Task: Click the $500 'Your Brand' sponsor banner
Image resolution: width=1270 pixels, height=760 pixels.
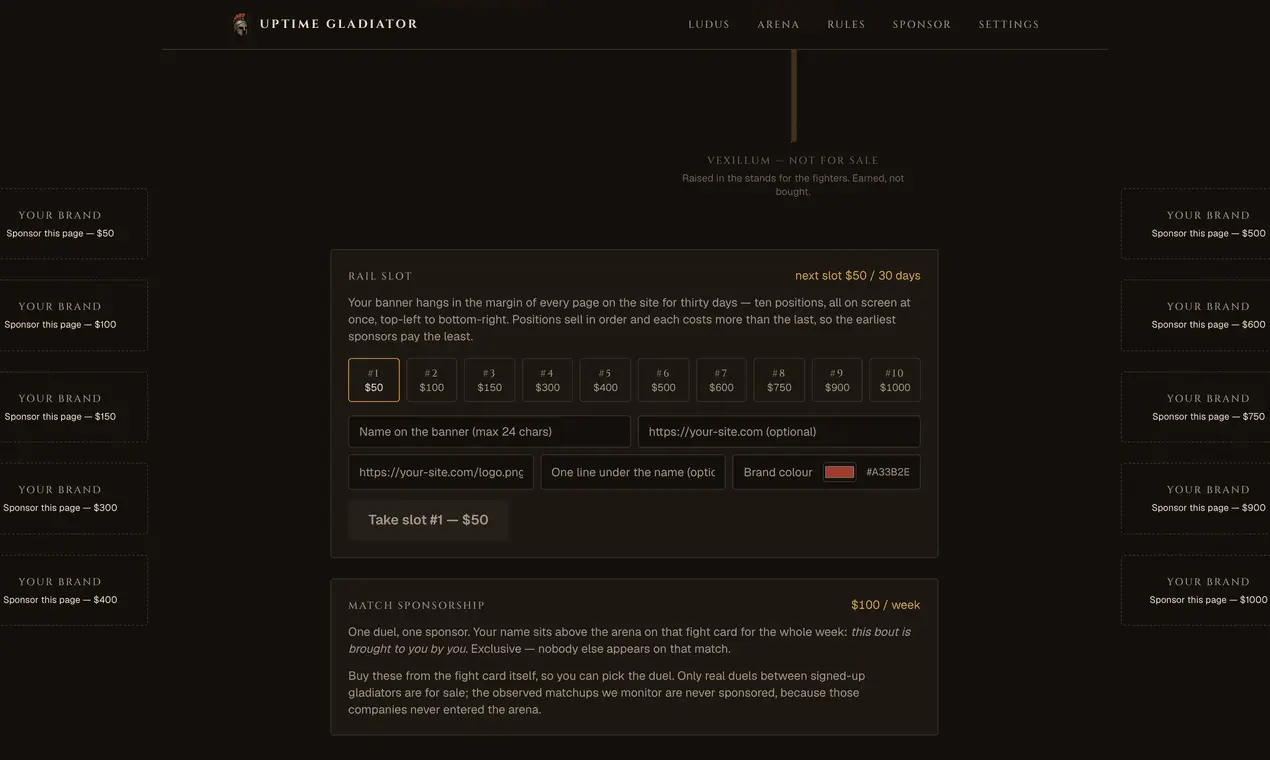Action: (1196, 224)
